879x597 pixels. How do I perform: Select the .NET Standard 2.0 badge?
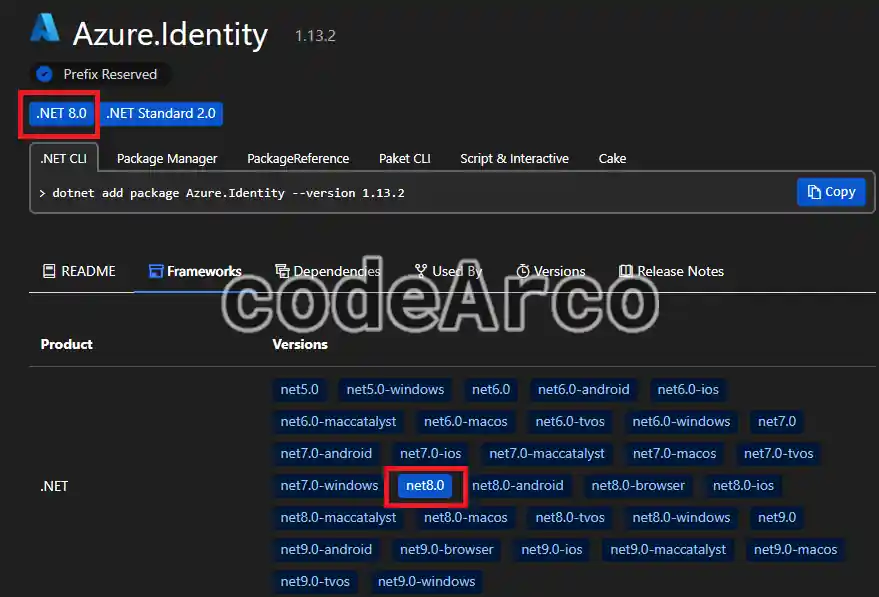[x=161, y=113]
